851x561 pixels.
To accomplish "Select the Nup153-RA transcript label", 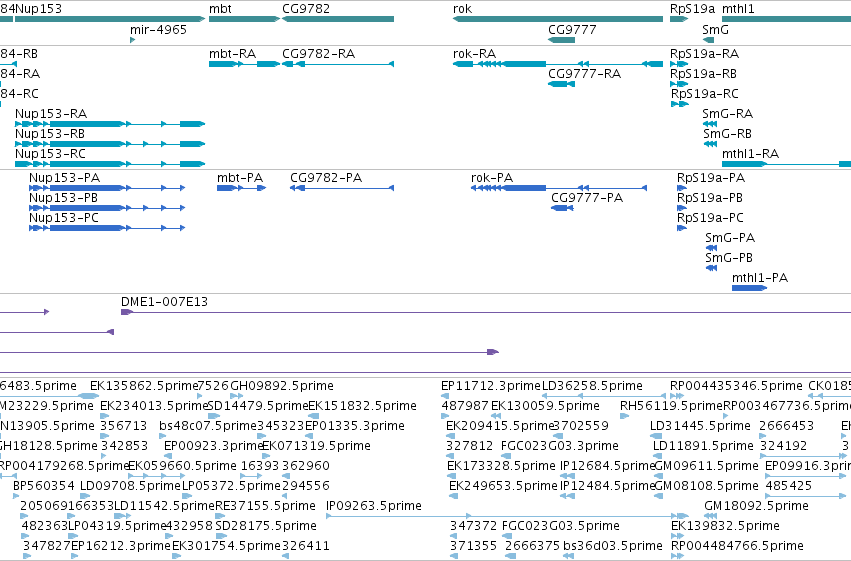I will click(51, 114).
